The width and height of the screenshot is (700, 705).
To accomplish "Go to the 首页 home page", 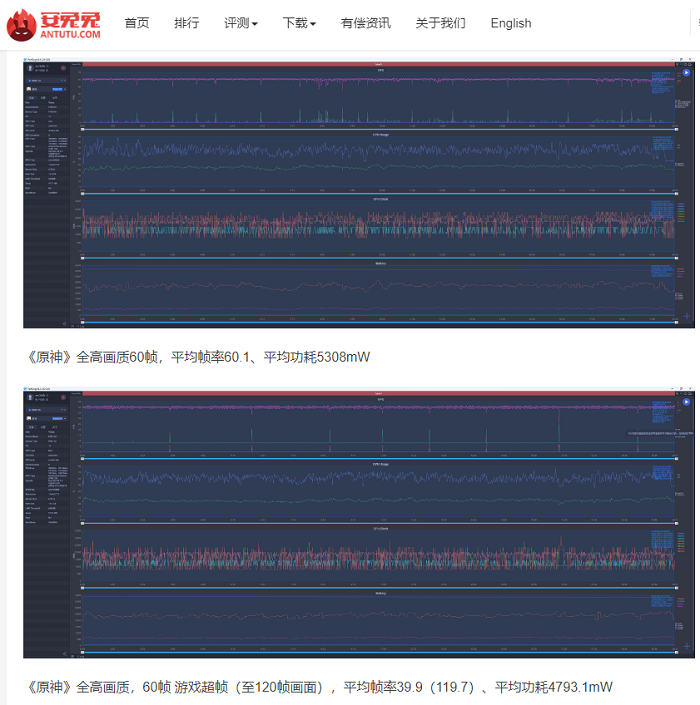I will tap(137, 23).
